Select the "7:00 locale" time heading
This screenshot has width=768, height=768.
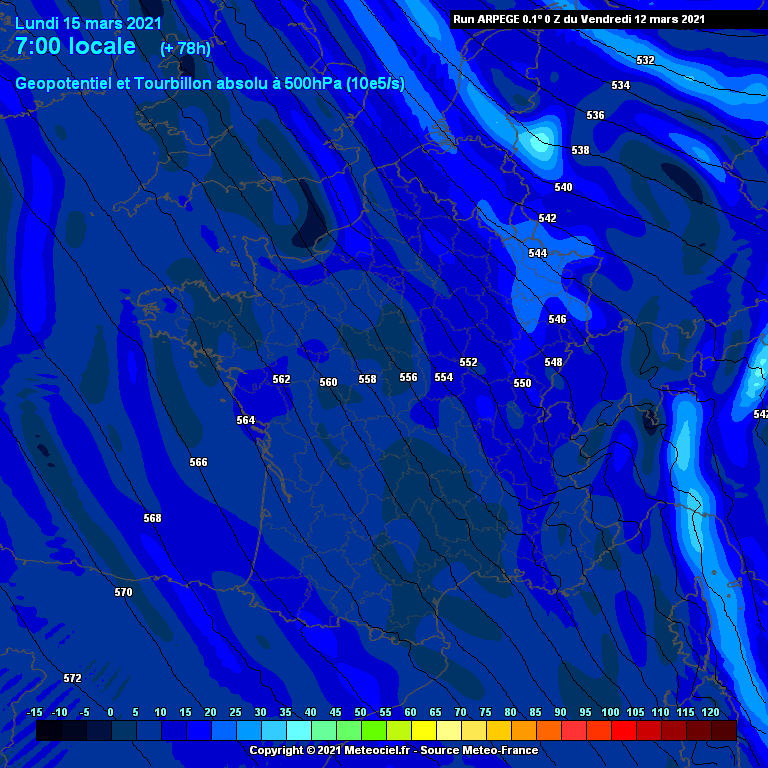[75, 46]
